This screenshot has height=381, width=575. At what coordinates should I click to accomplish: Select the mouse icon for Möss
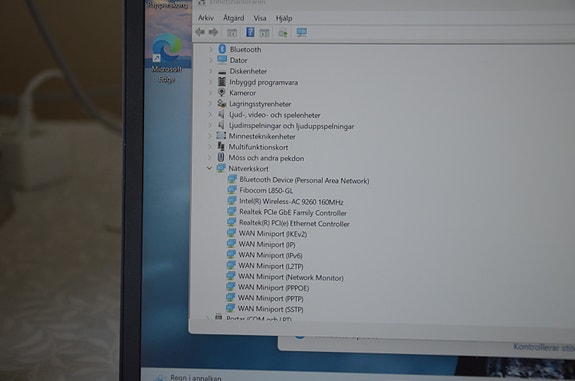click(221, 157)
